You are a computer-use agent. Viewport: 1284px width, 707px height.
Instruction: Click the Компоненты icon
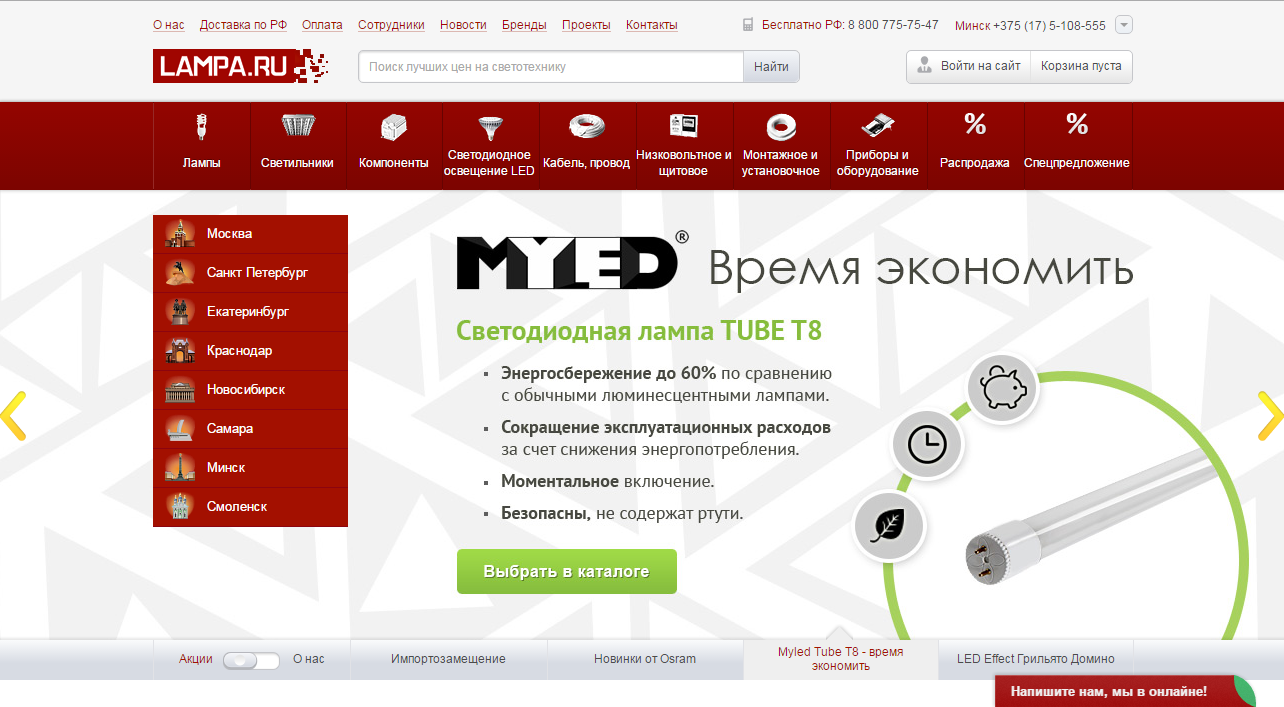point(394,127)
